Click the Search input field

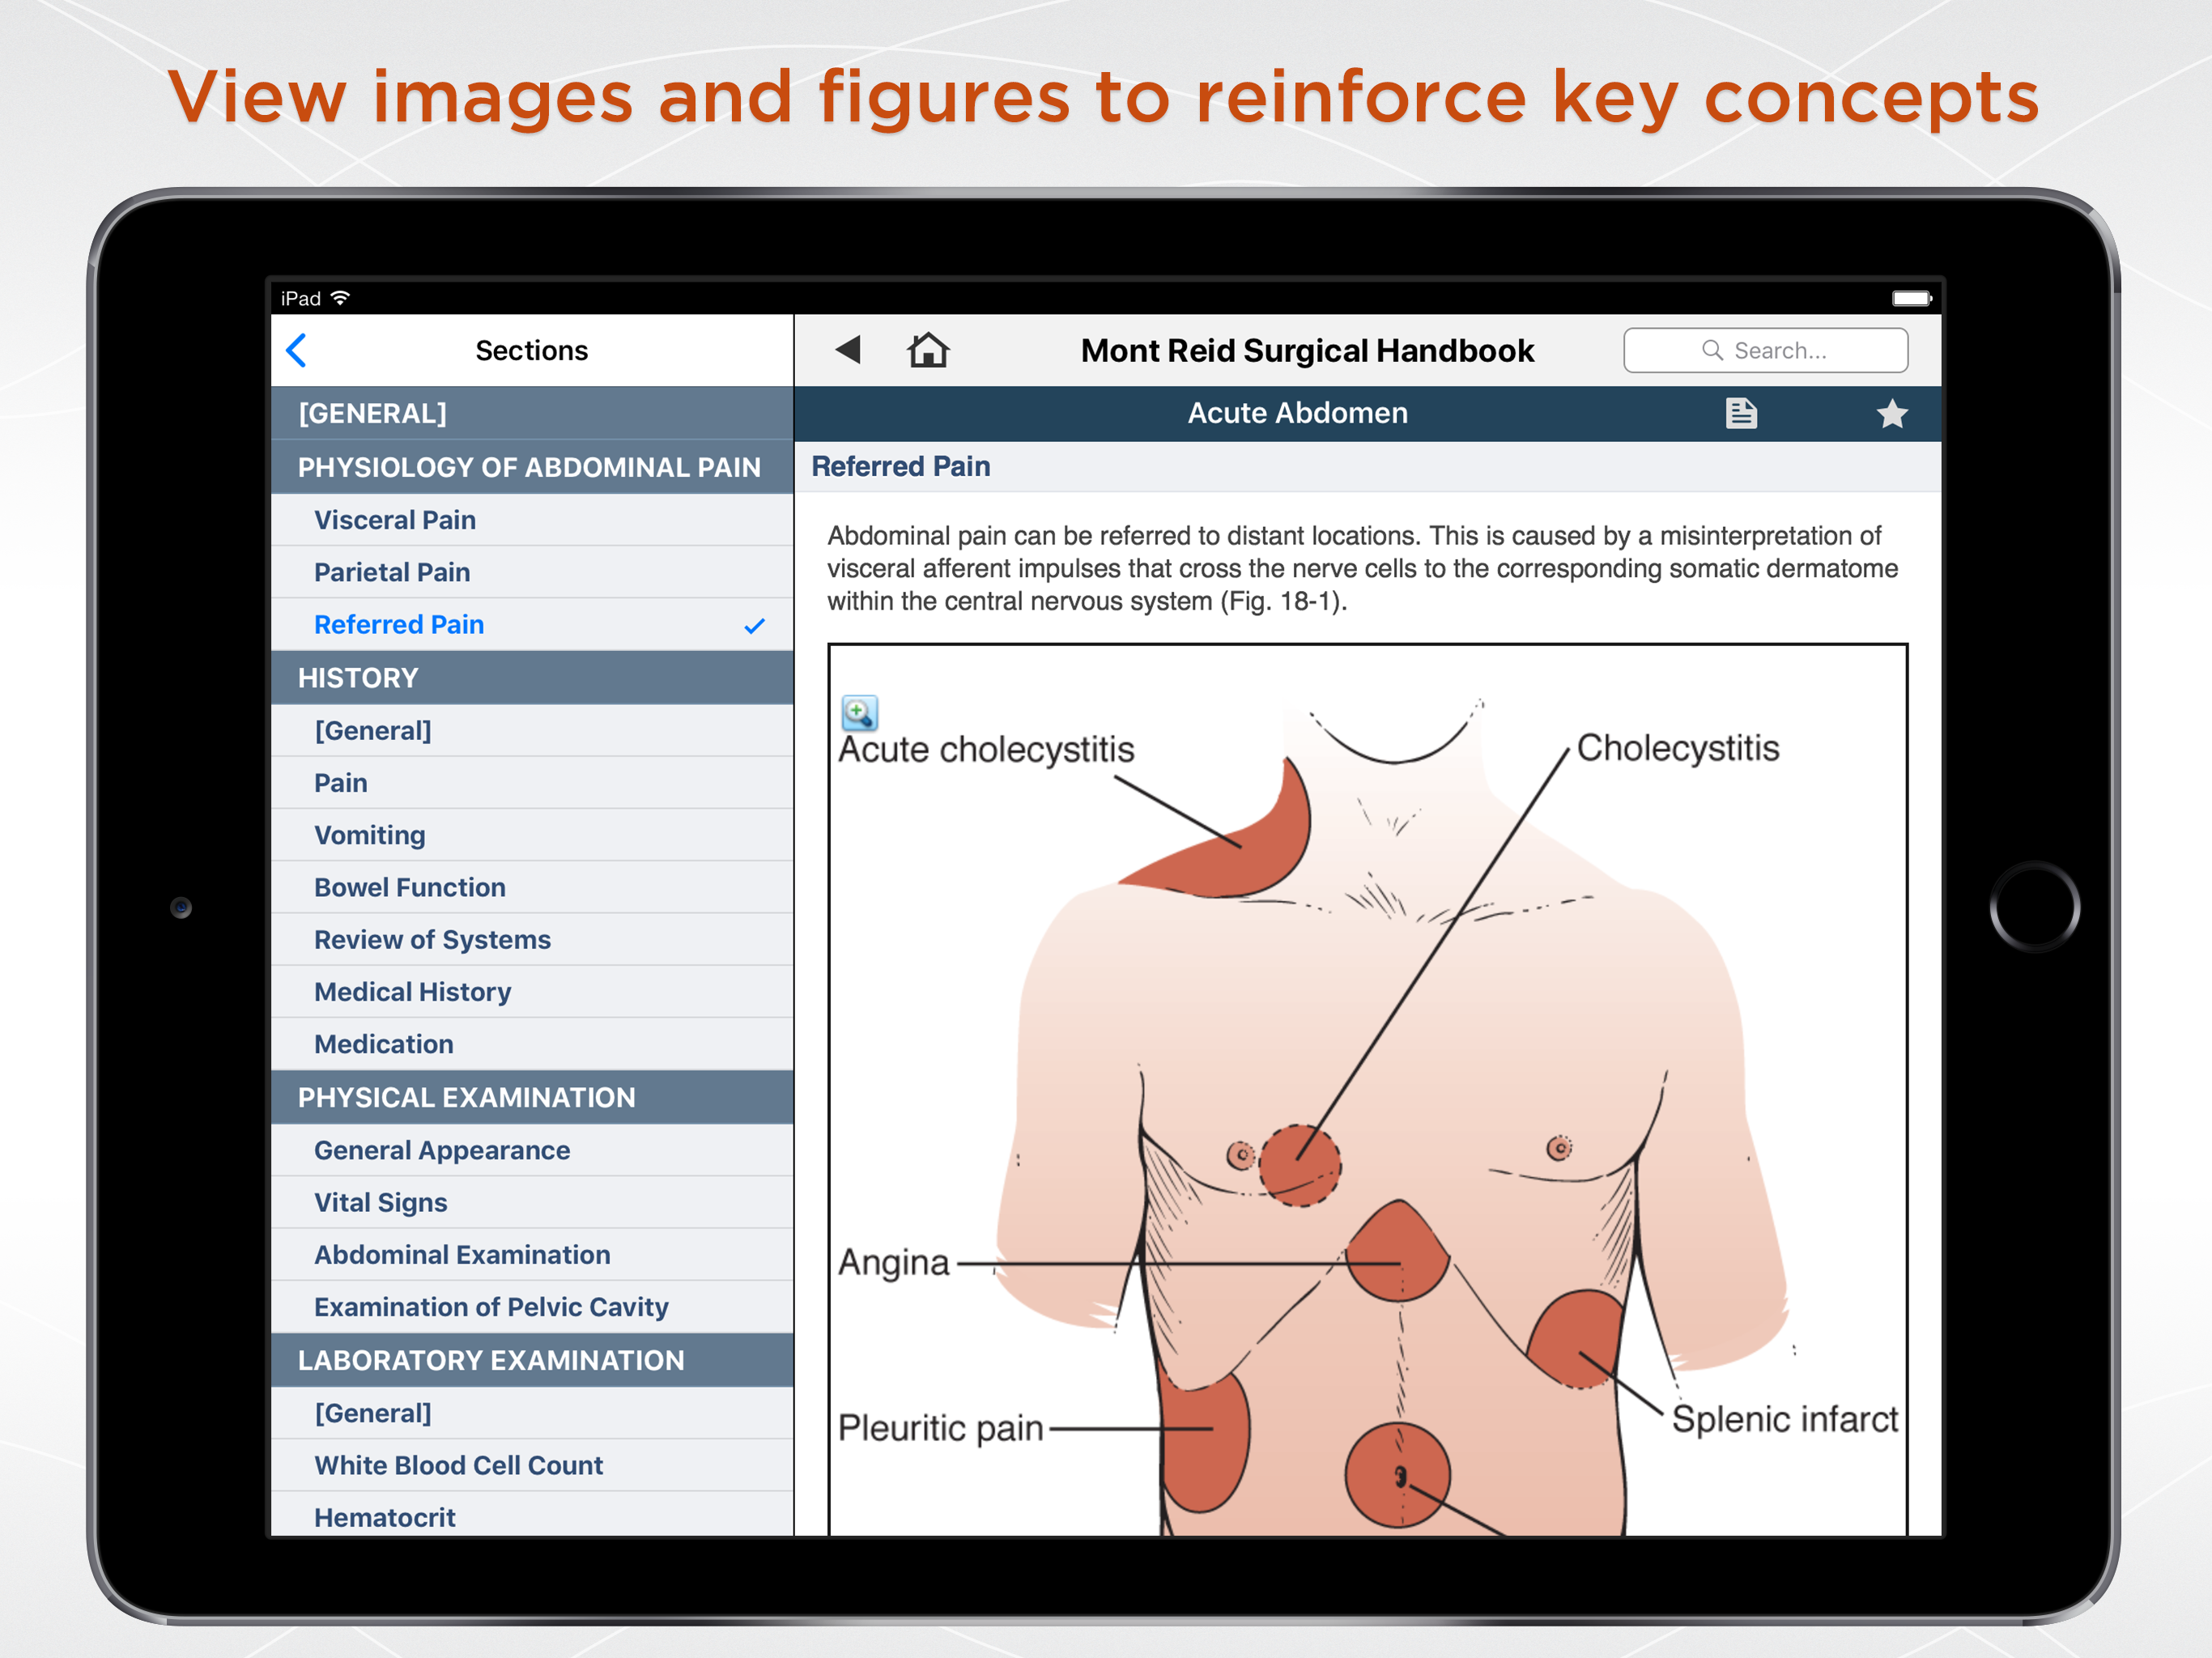1779,350
